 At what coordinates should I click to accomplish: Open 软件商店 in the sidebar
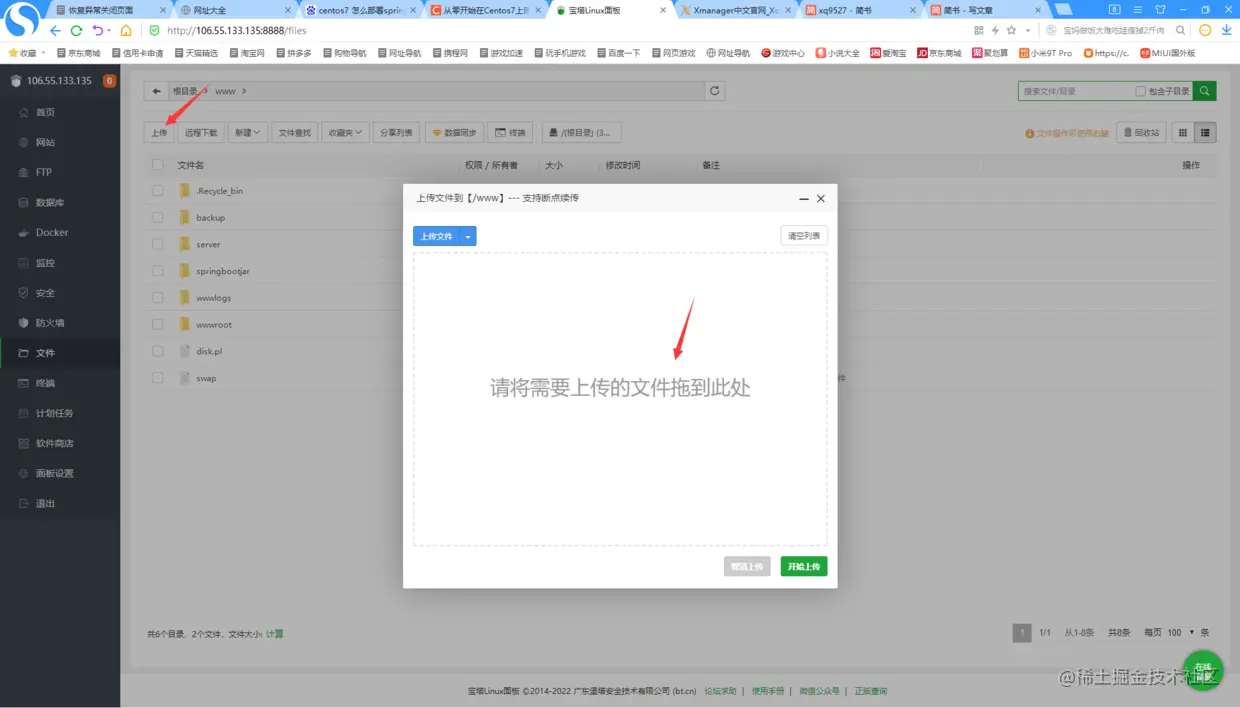point(55,443)
